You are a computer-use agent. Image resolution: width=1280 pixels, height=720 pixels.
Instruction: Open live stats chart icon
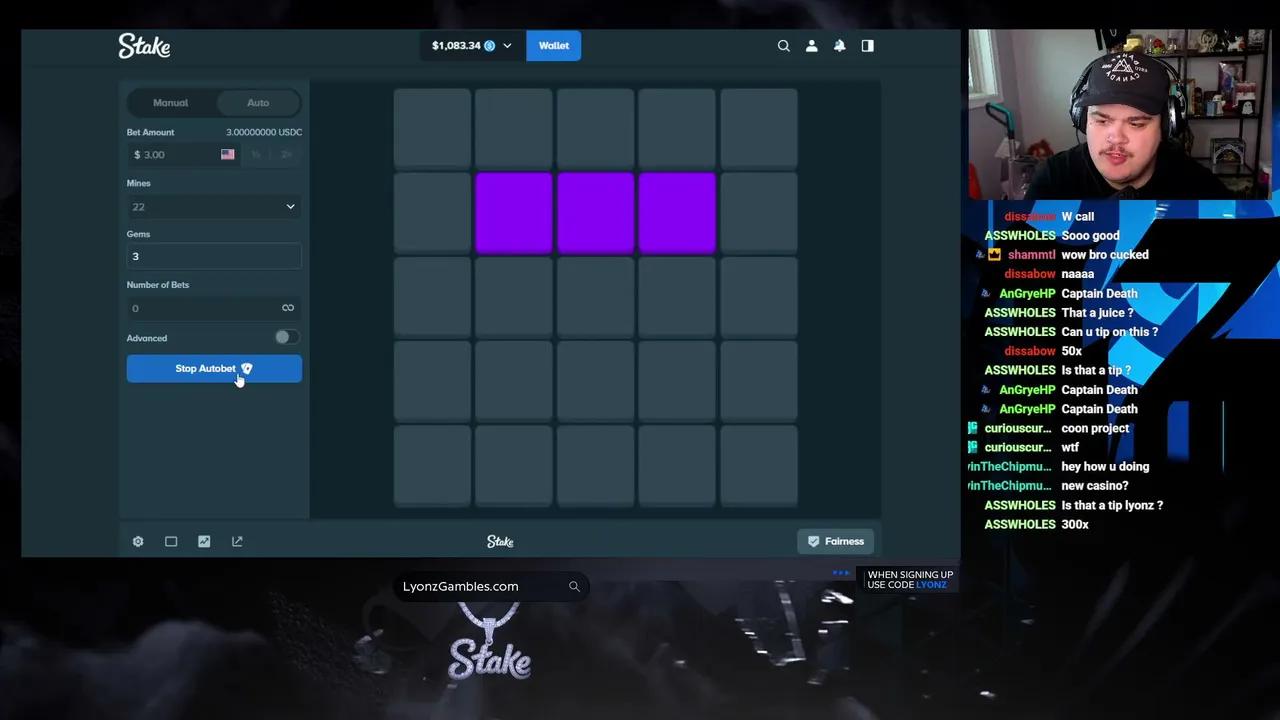click(x=204, y=541)
